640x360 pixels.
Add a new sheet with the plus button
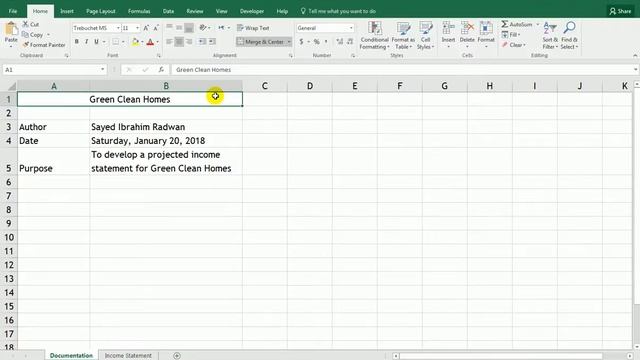(177, 356)
